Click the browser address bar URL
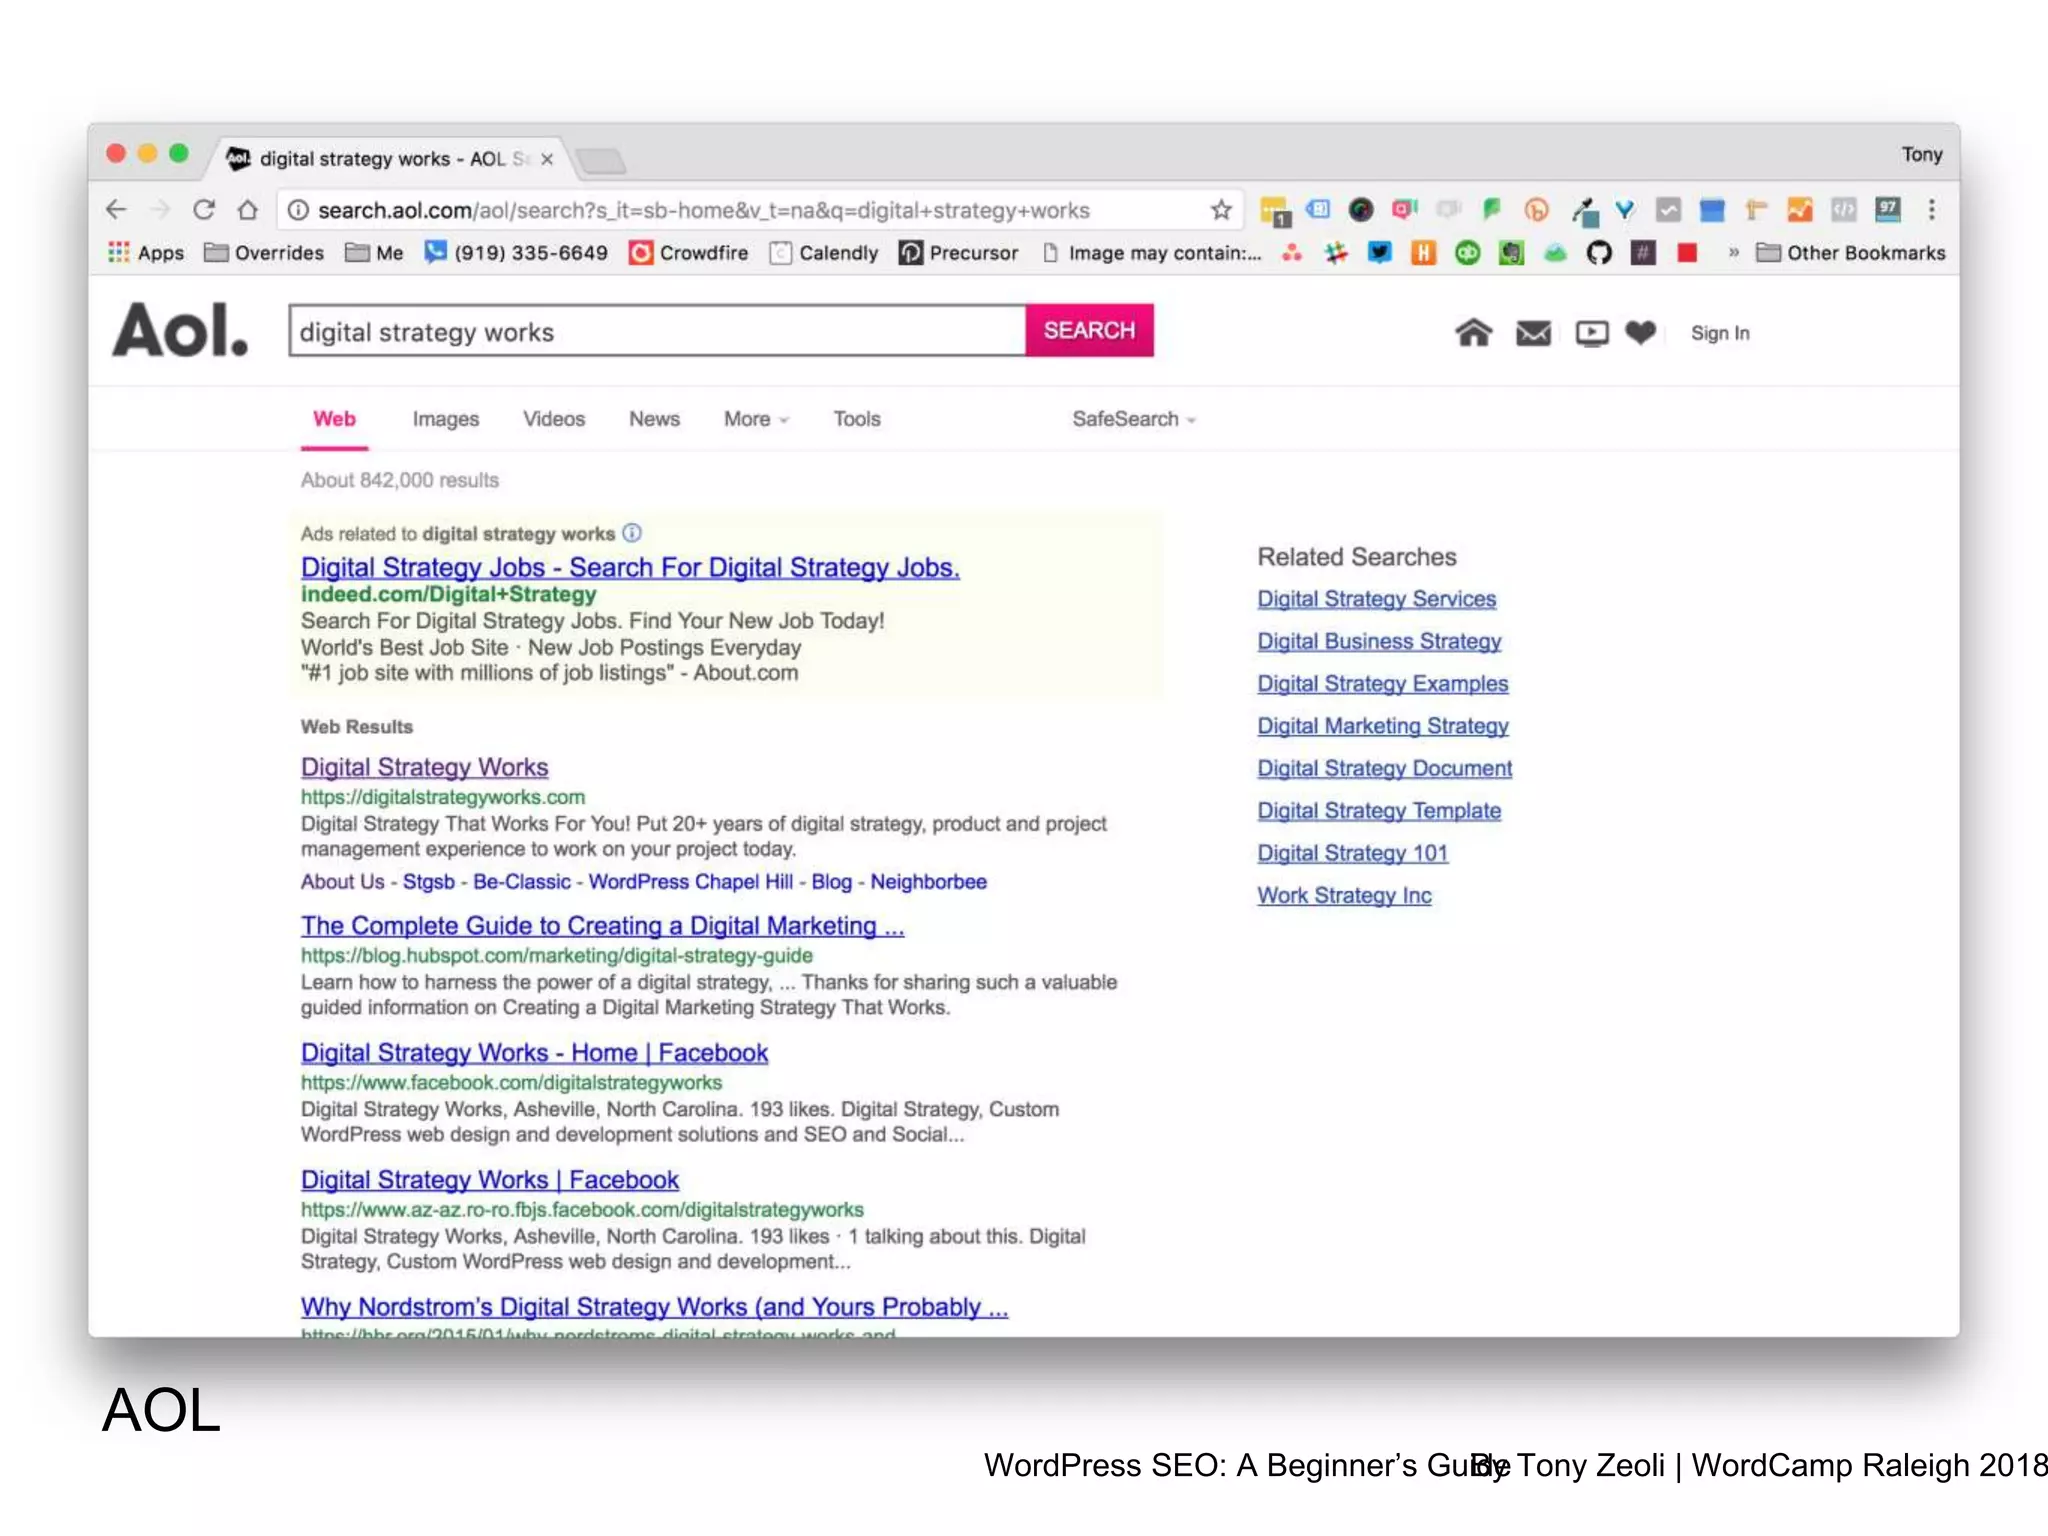This screenshot has height=1536, width=2048. [703, 210]
